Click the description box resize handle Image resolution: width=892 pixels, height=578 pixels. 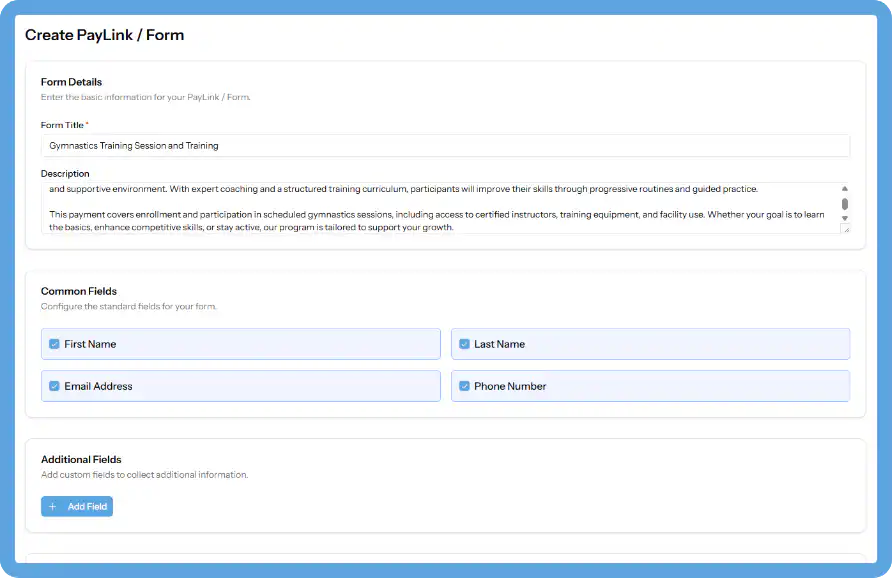point(847,232)
